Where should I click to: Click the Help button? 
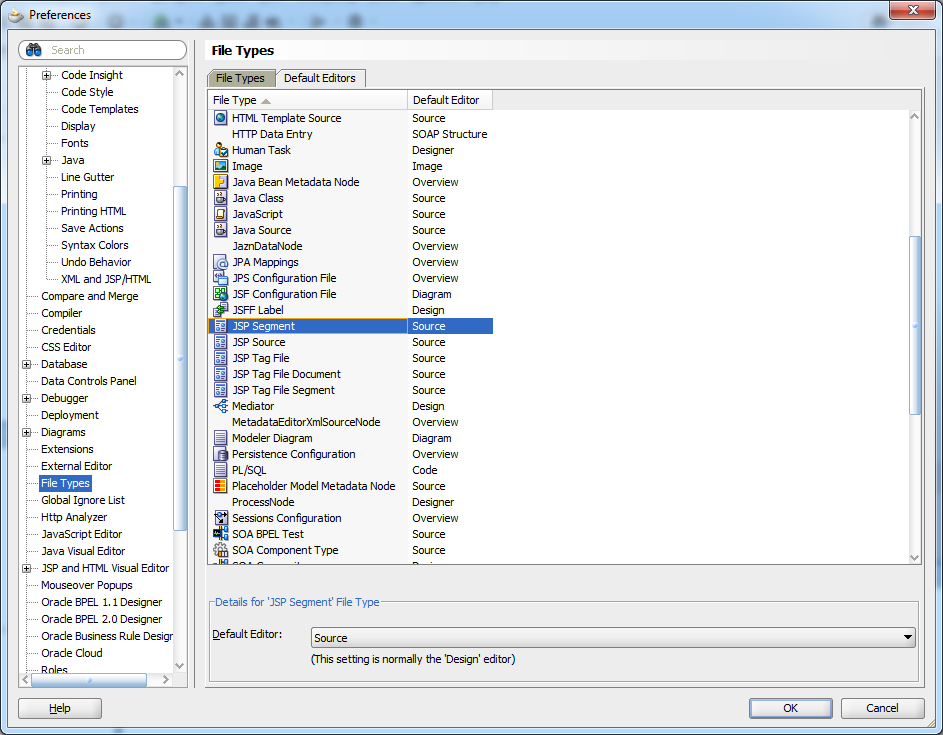(59, 708)
